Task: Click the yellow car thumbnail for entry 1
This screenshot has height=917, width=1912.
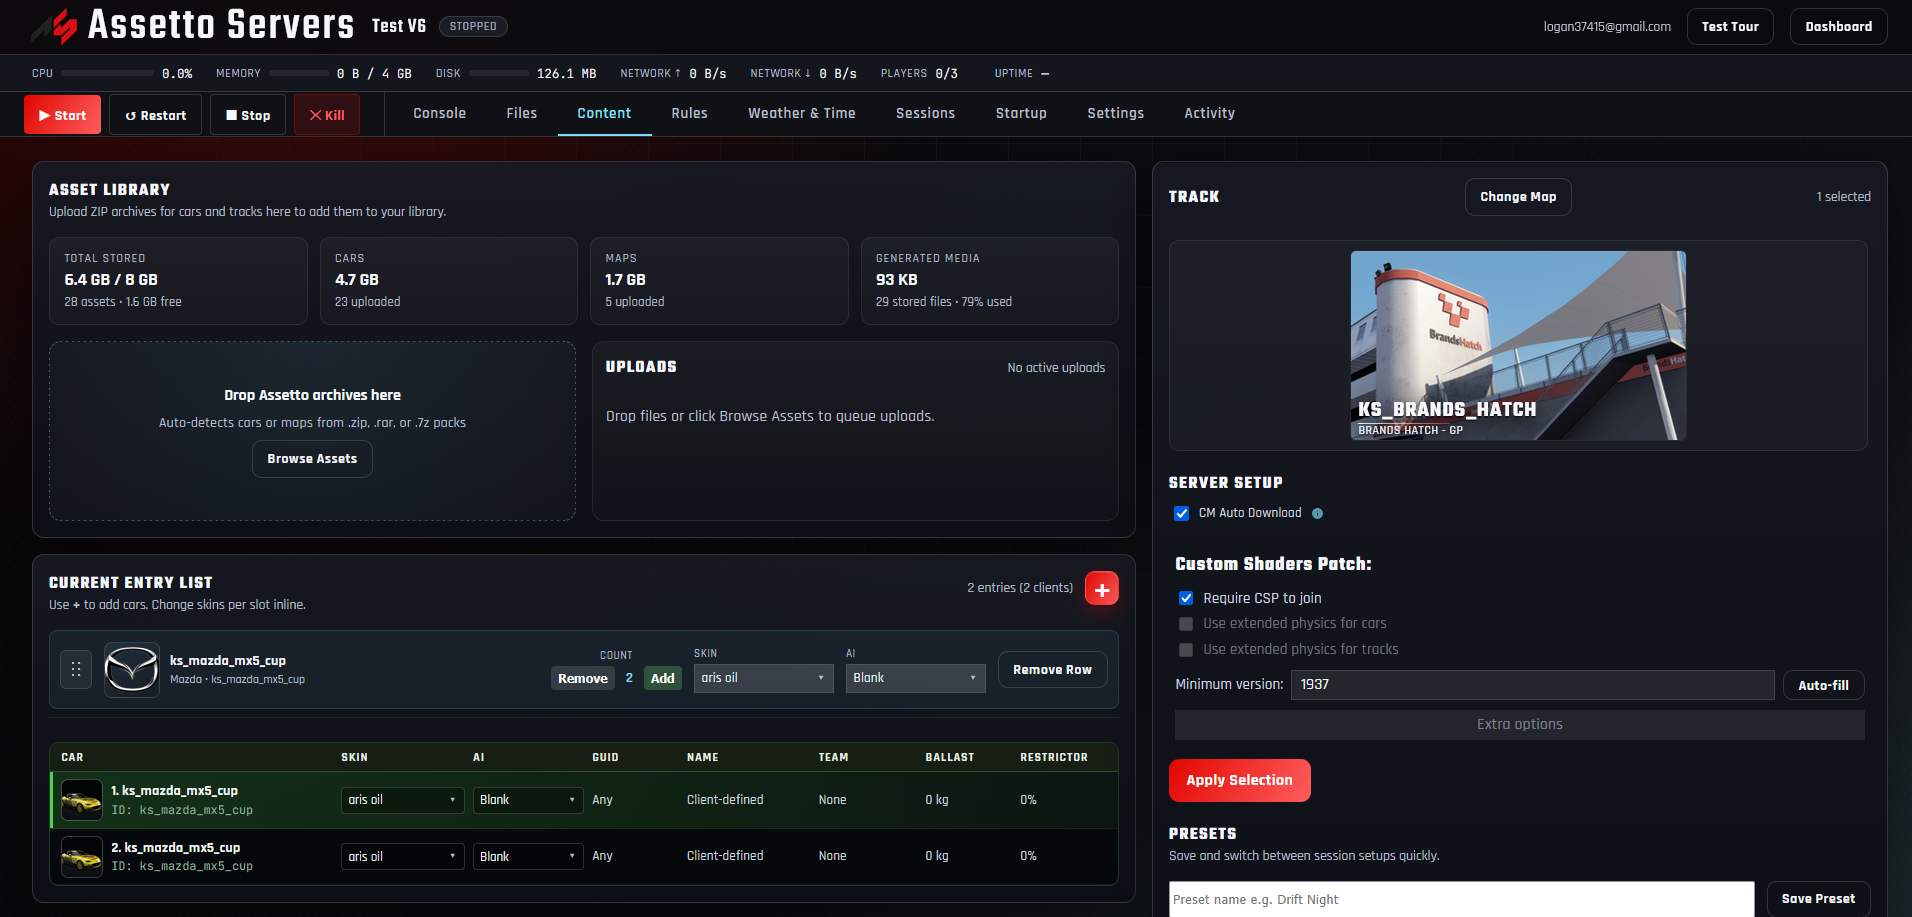Action: coord(82,800)
